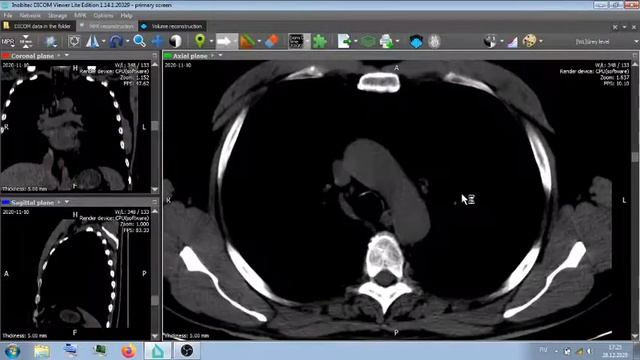Expand the export document dropdown arrow
The image size is (640, 360).
(x=356, y=42)
